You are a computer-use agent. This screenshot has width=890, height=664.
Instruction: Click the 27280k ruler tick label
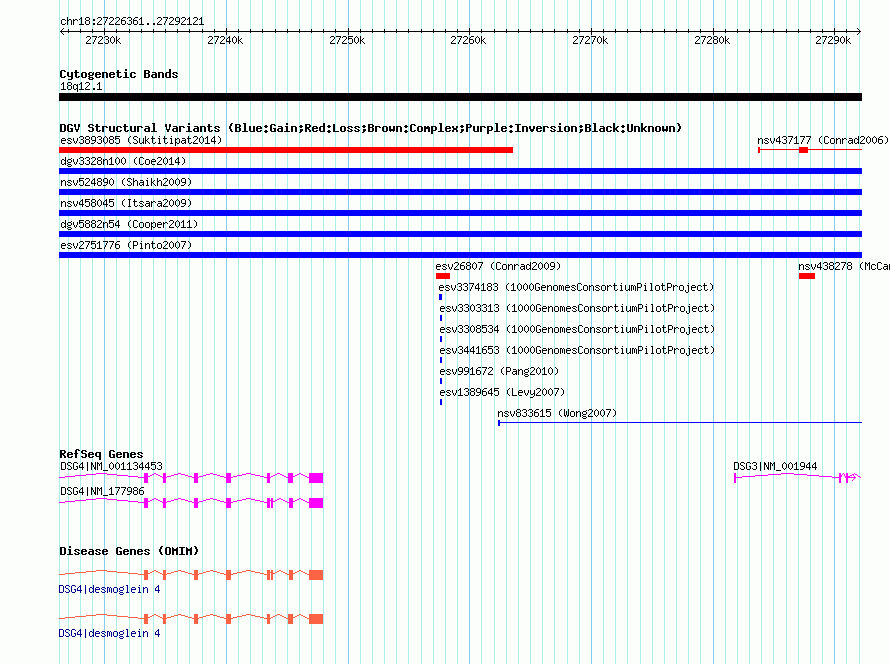click(x=712, y=40)
